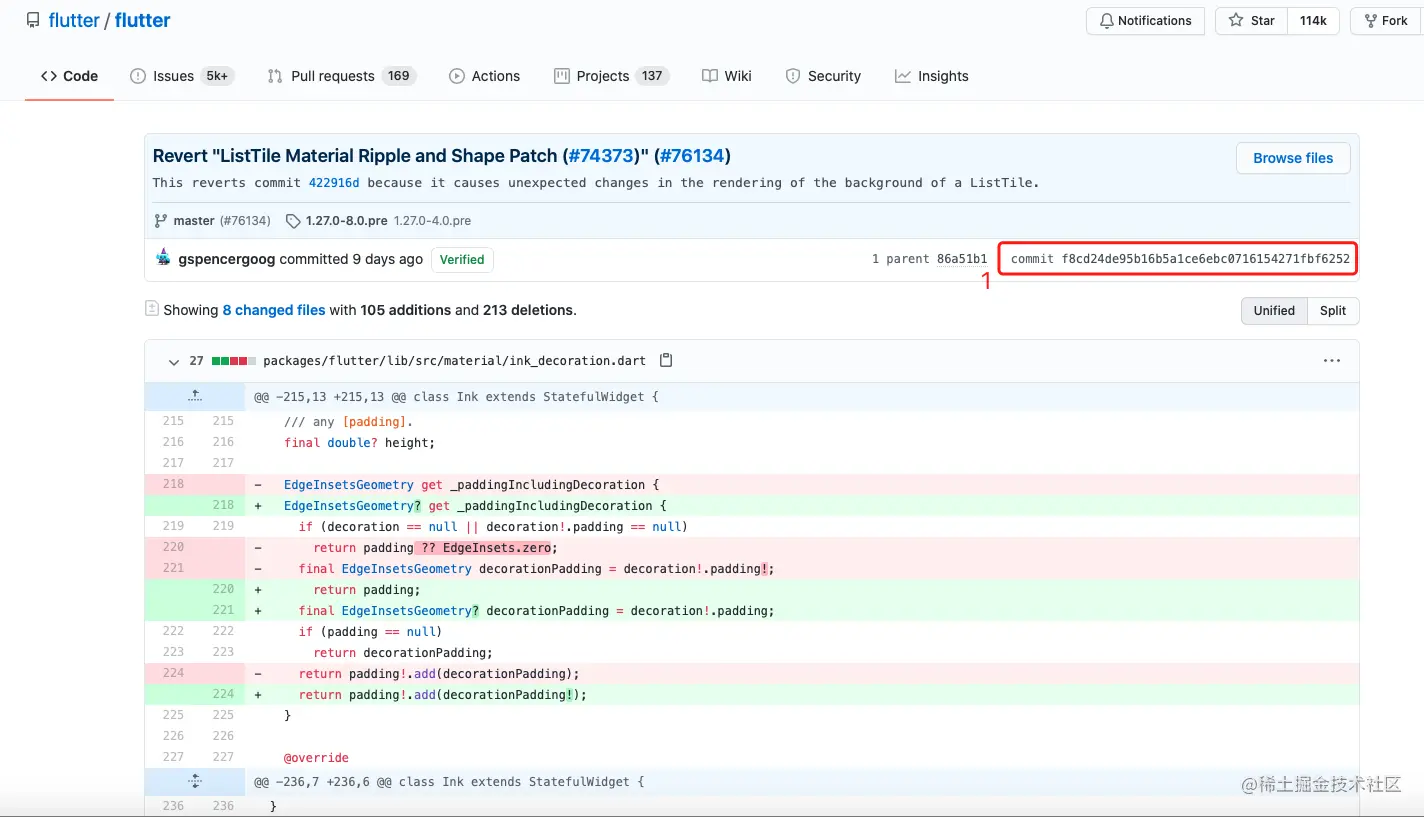Click deleted line number 224

(173, 673)
